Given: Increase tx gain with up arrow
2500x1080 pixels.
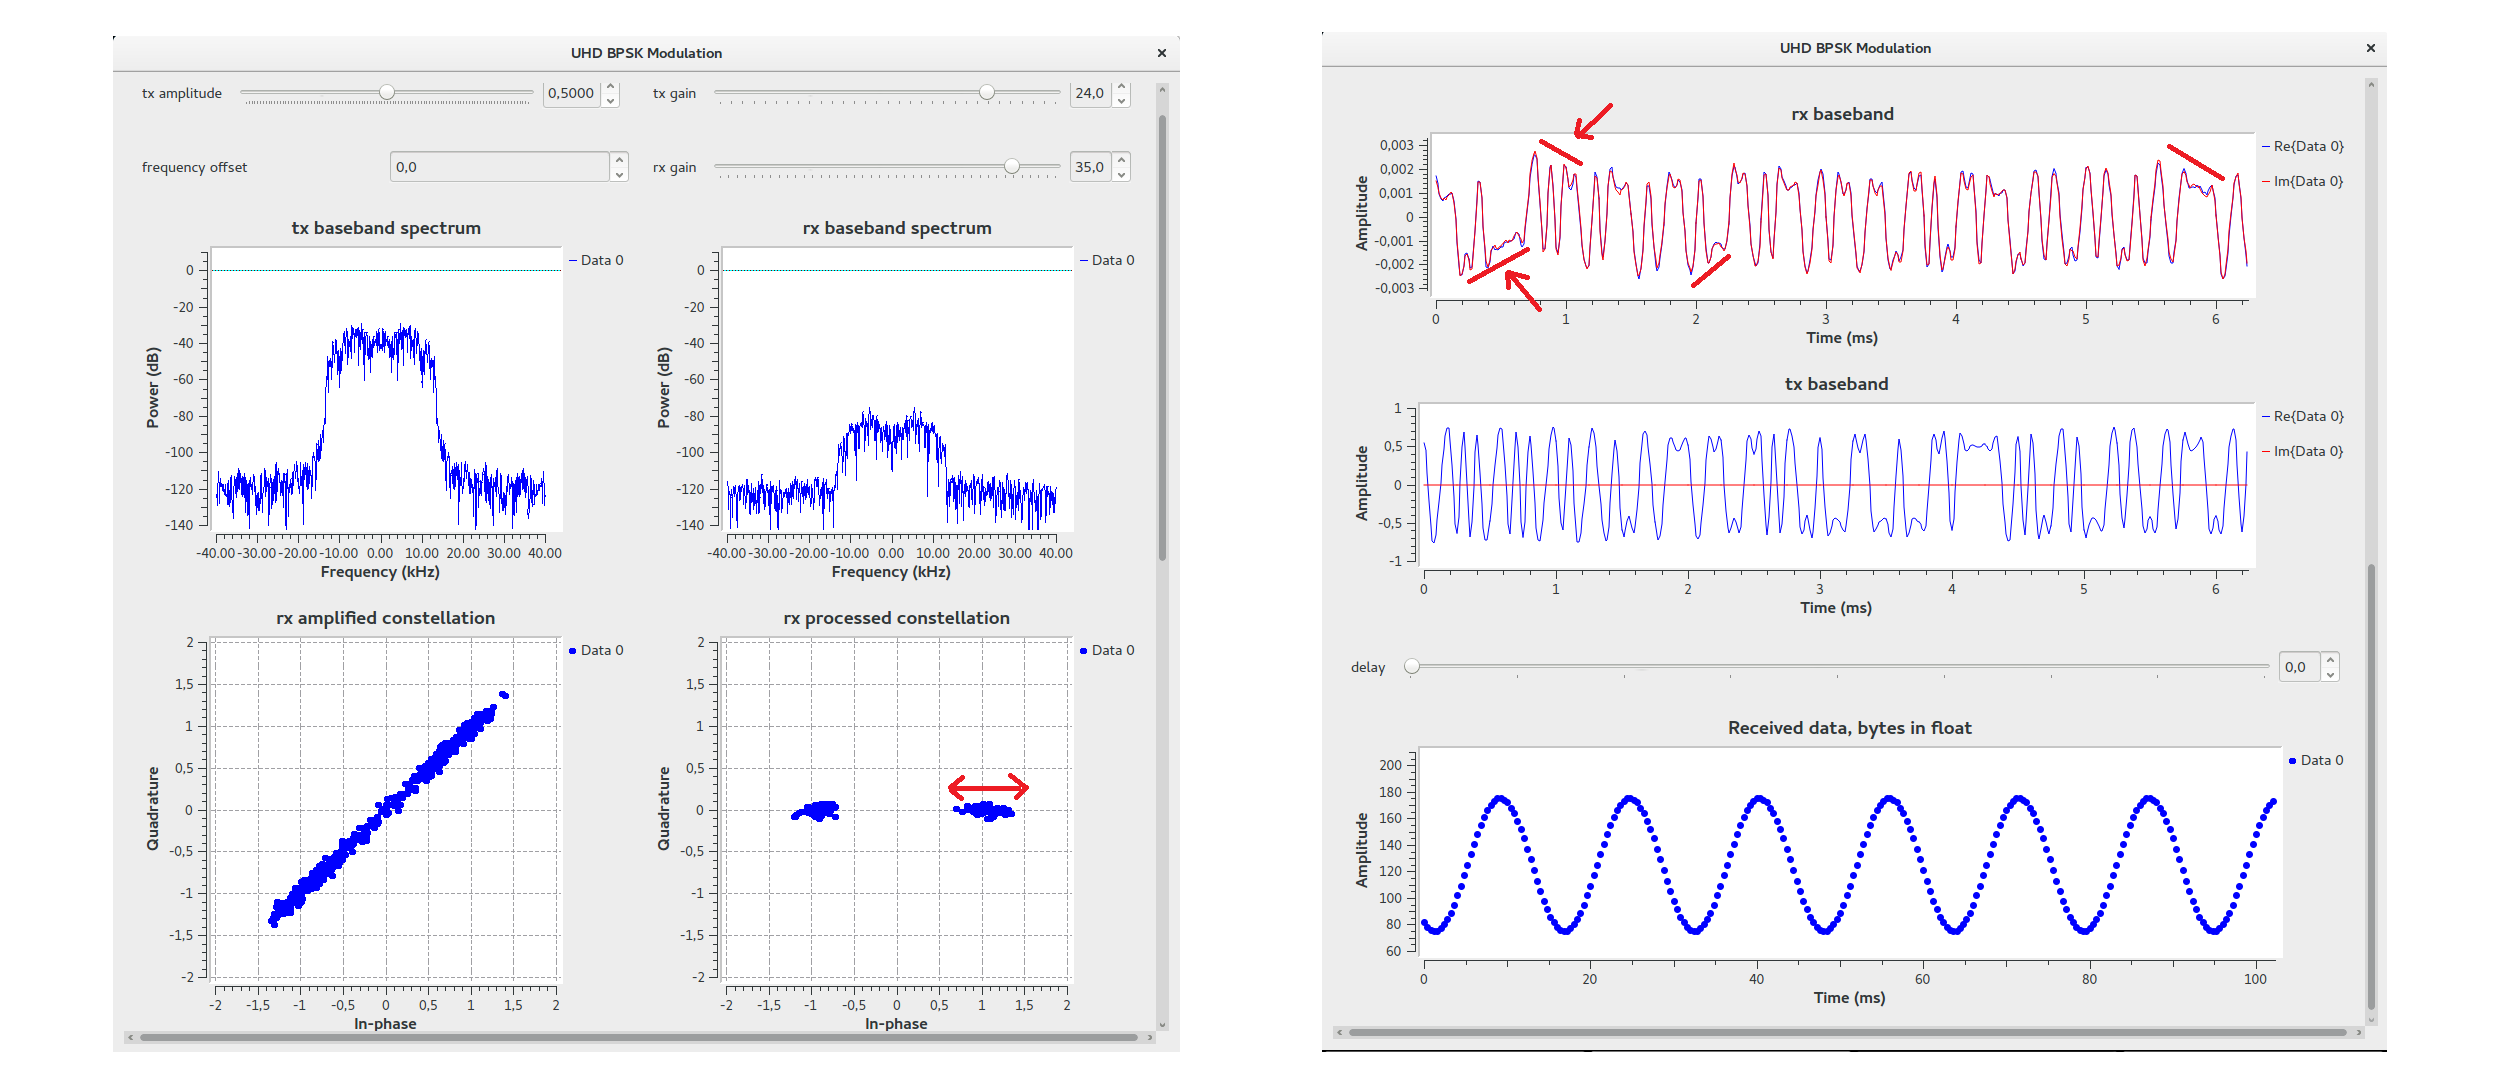Looking at the screenshot, I should [1121, 87].
